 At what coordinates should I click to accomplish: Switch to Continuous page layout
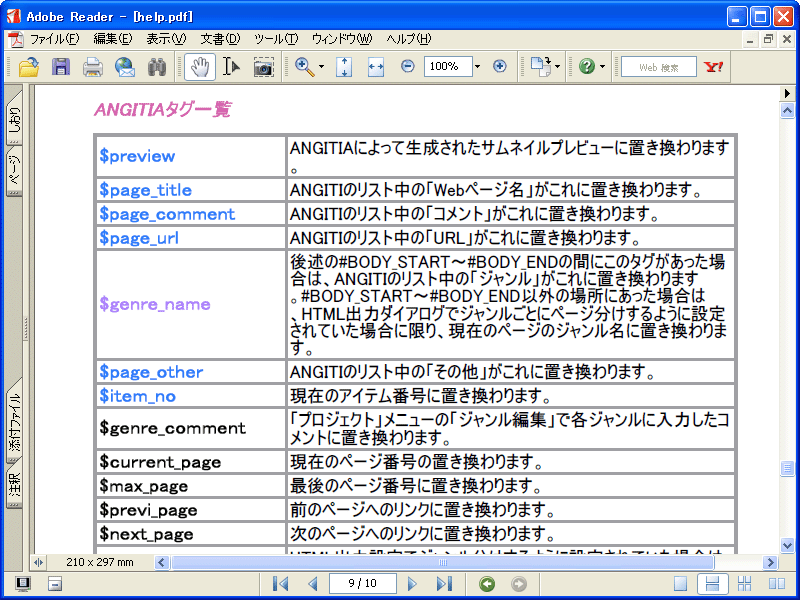712,583
